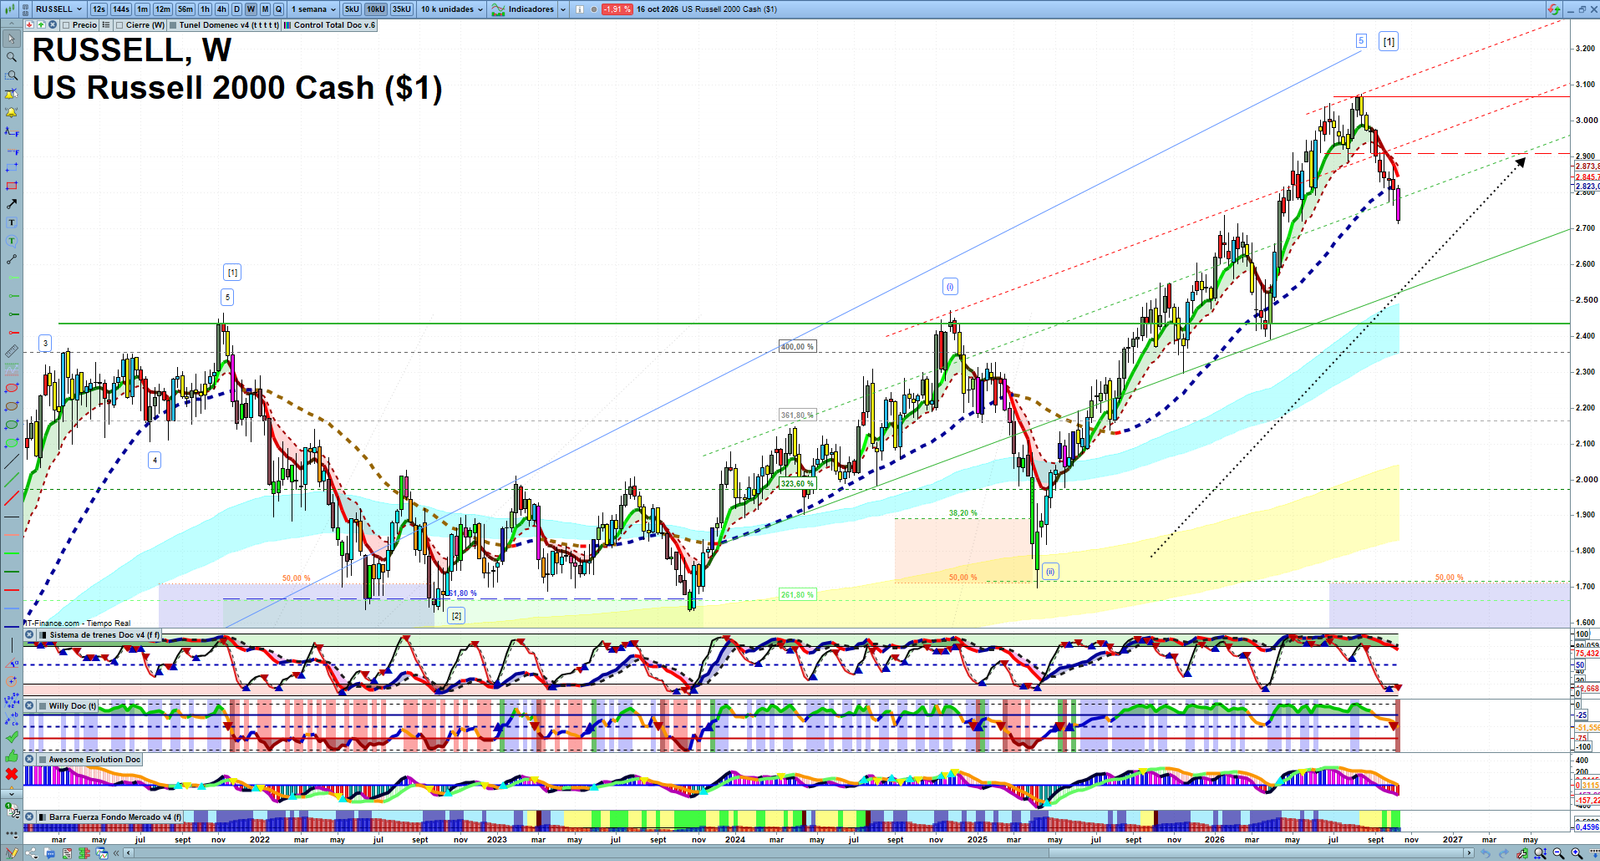
Task: Select the 10kU history length
Action: coord(375,9)
